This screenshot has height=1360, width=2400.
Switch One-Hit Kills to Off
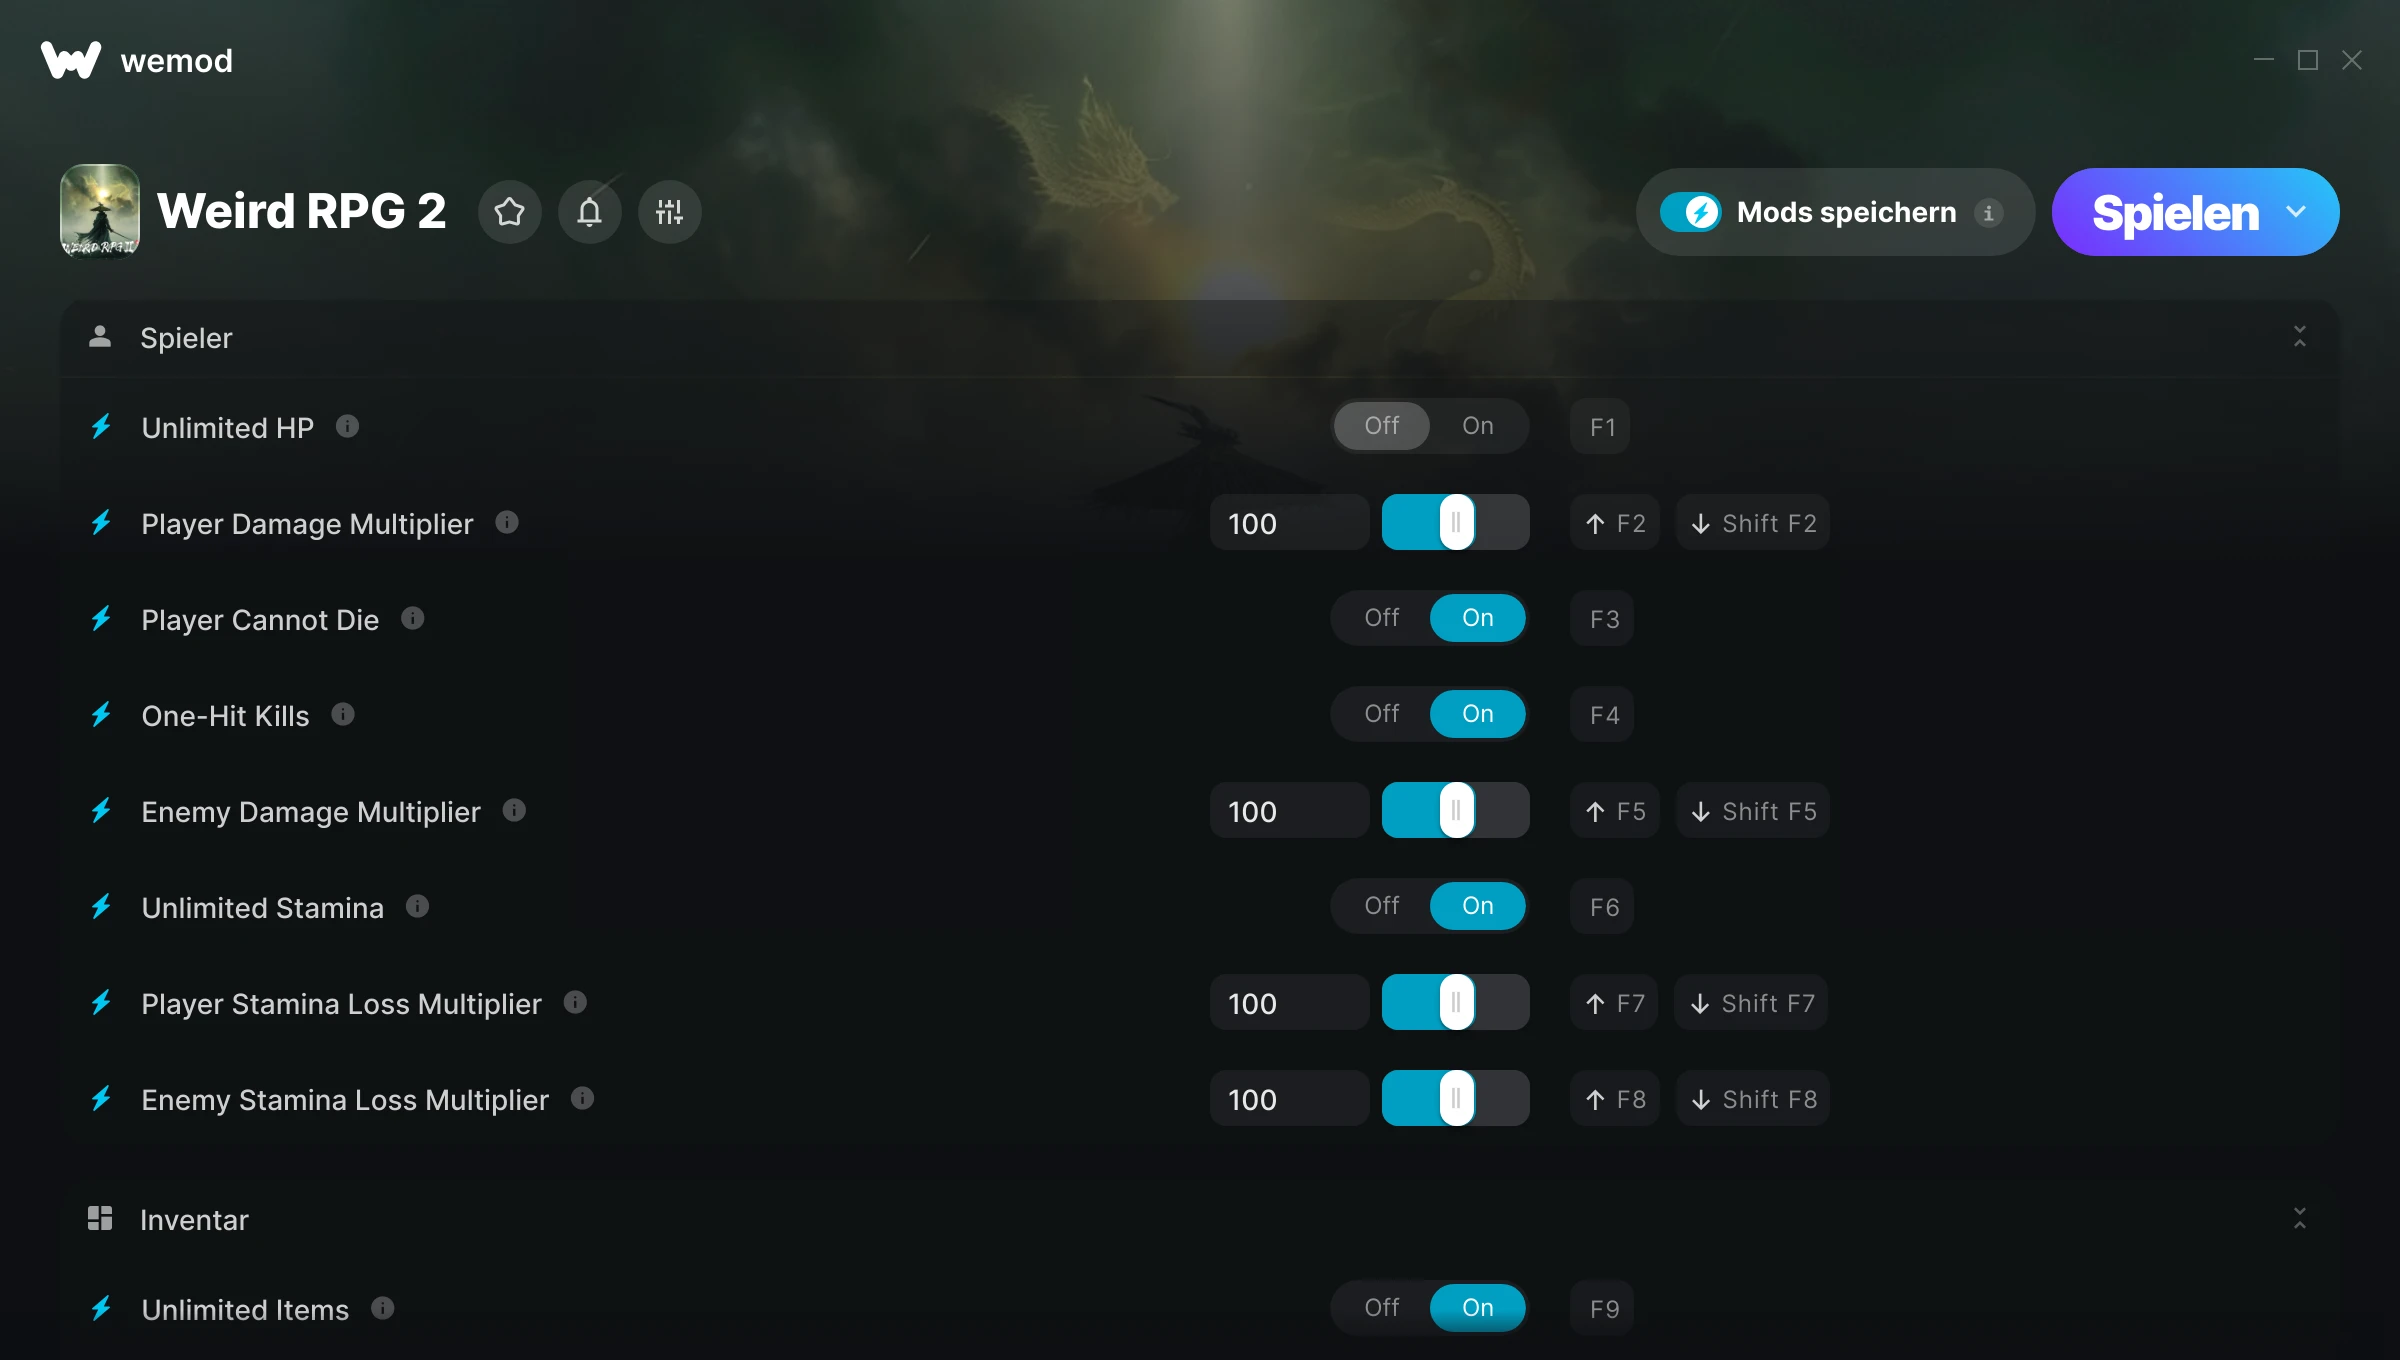tap(1382, 714)
